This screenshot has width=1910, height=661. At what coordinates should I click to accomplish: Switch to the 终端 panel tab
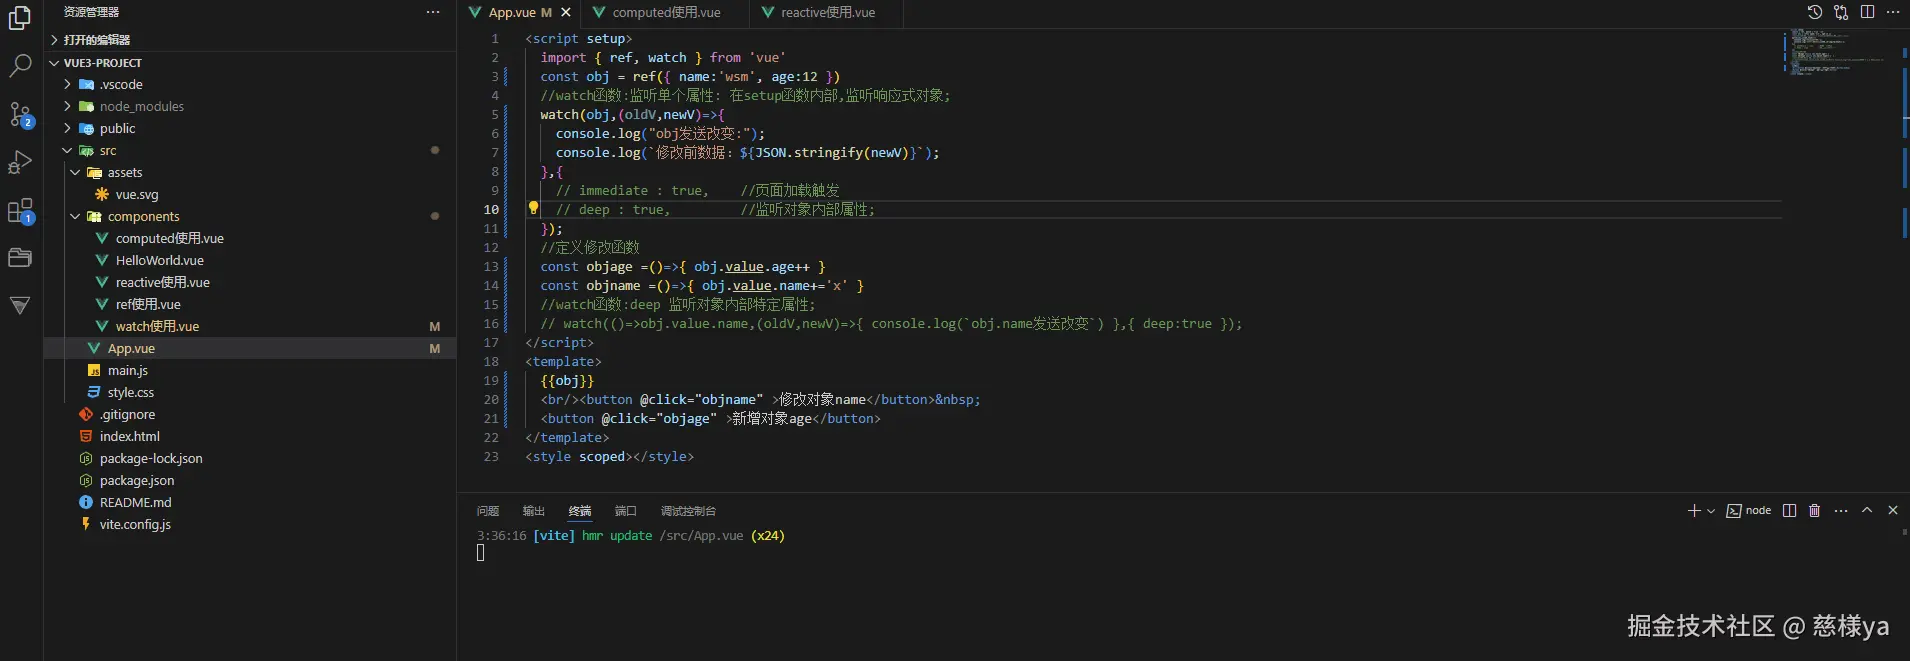click(580, 511)
